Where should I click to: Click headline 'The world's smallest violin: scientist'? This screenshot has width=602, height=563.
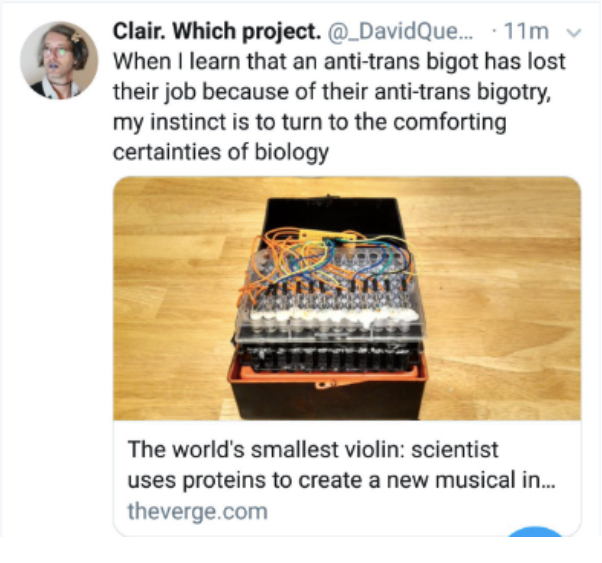313,449
